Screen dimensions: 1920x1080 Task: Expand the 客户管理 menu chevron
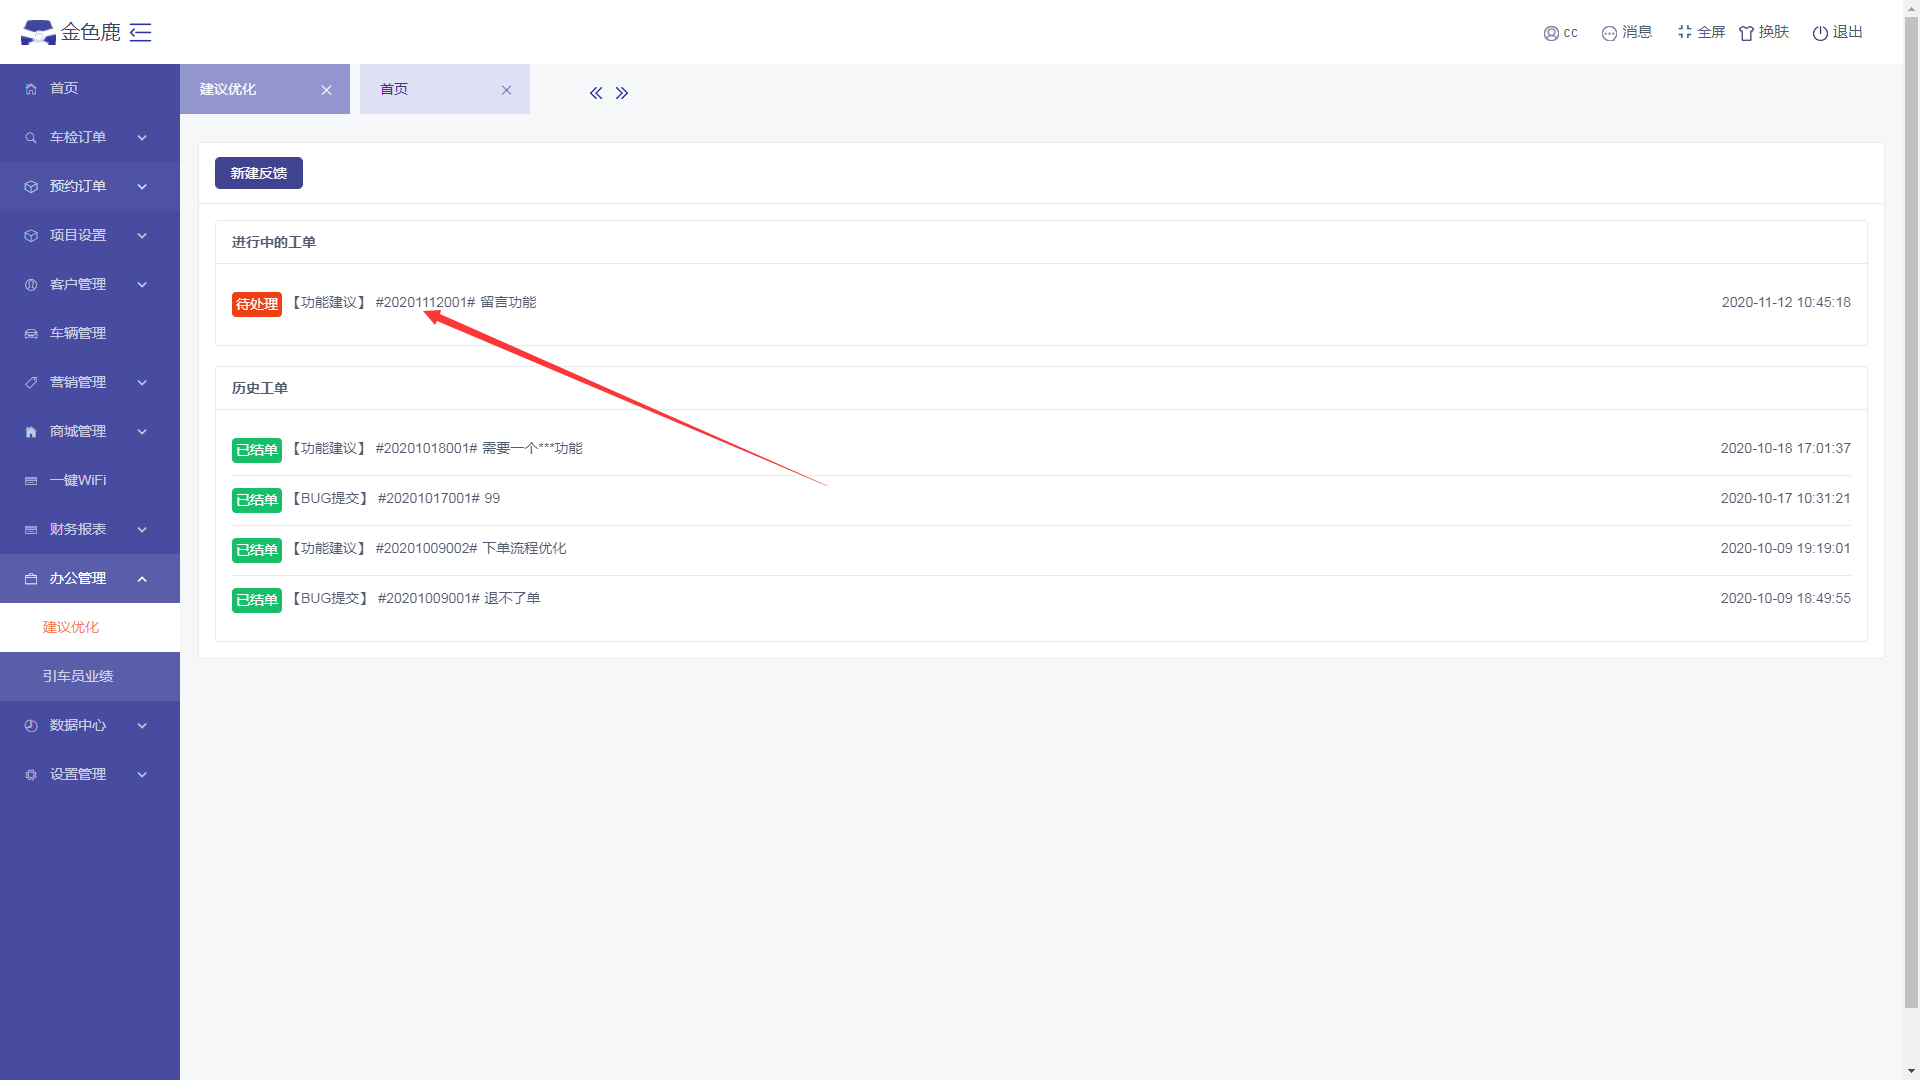coord(142,285)
